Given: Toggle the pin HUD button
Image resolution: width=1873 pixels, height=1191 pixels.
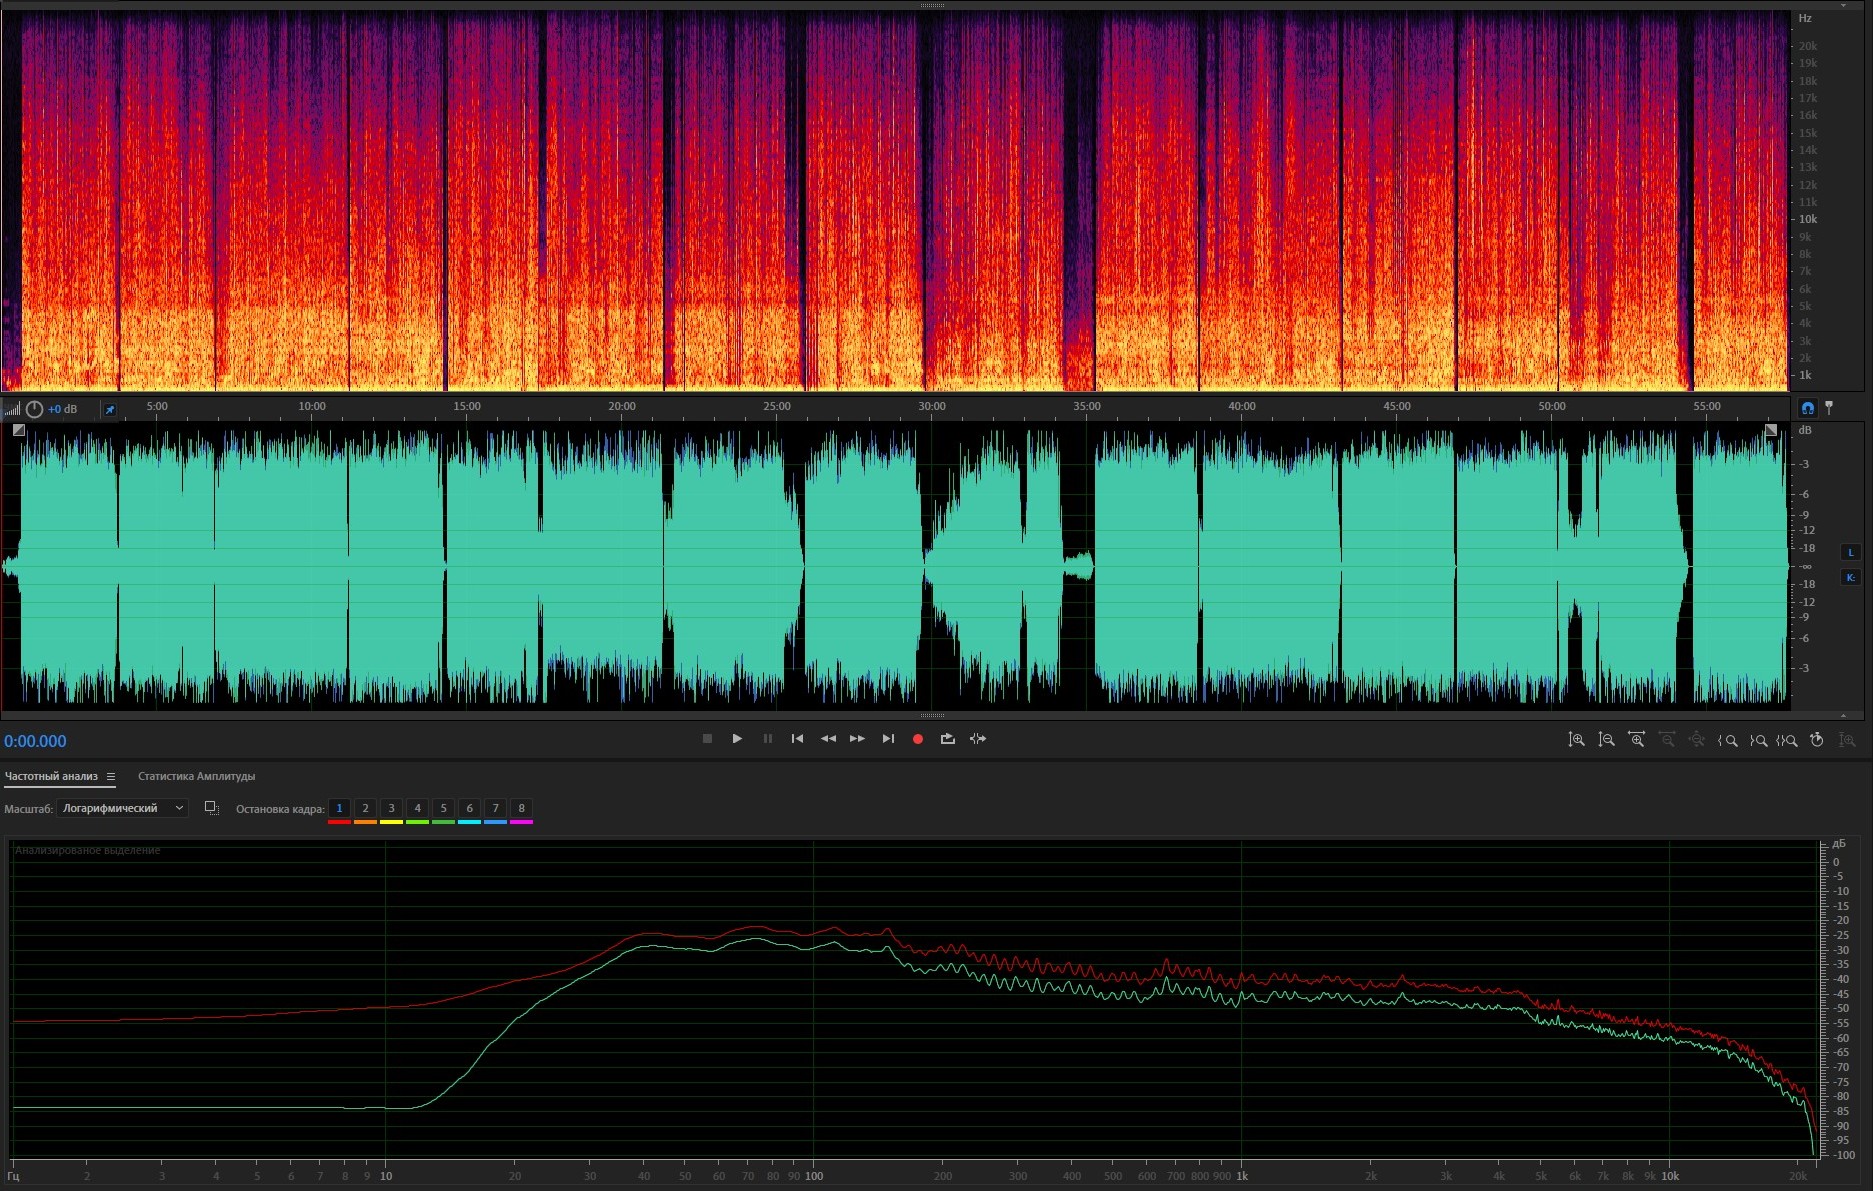Looking at the screenshot, I should click(110, 409).
